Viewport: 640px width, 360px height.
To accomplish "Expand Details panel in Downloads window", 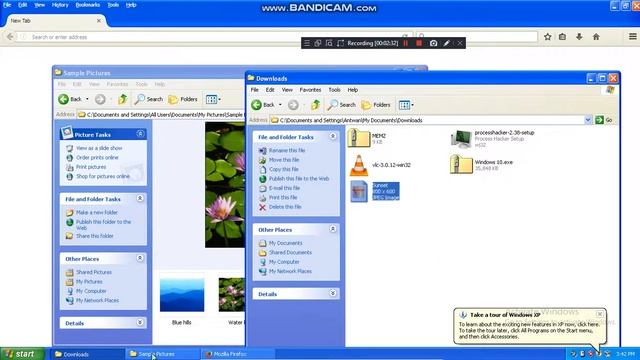I will (333, 293).
